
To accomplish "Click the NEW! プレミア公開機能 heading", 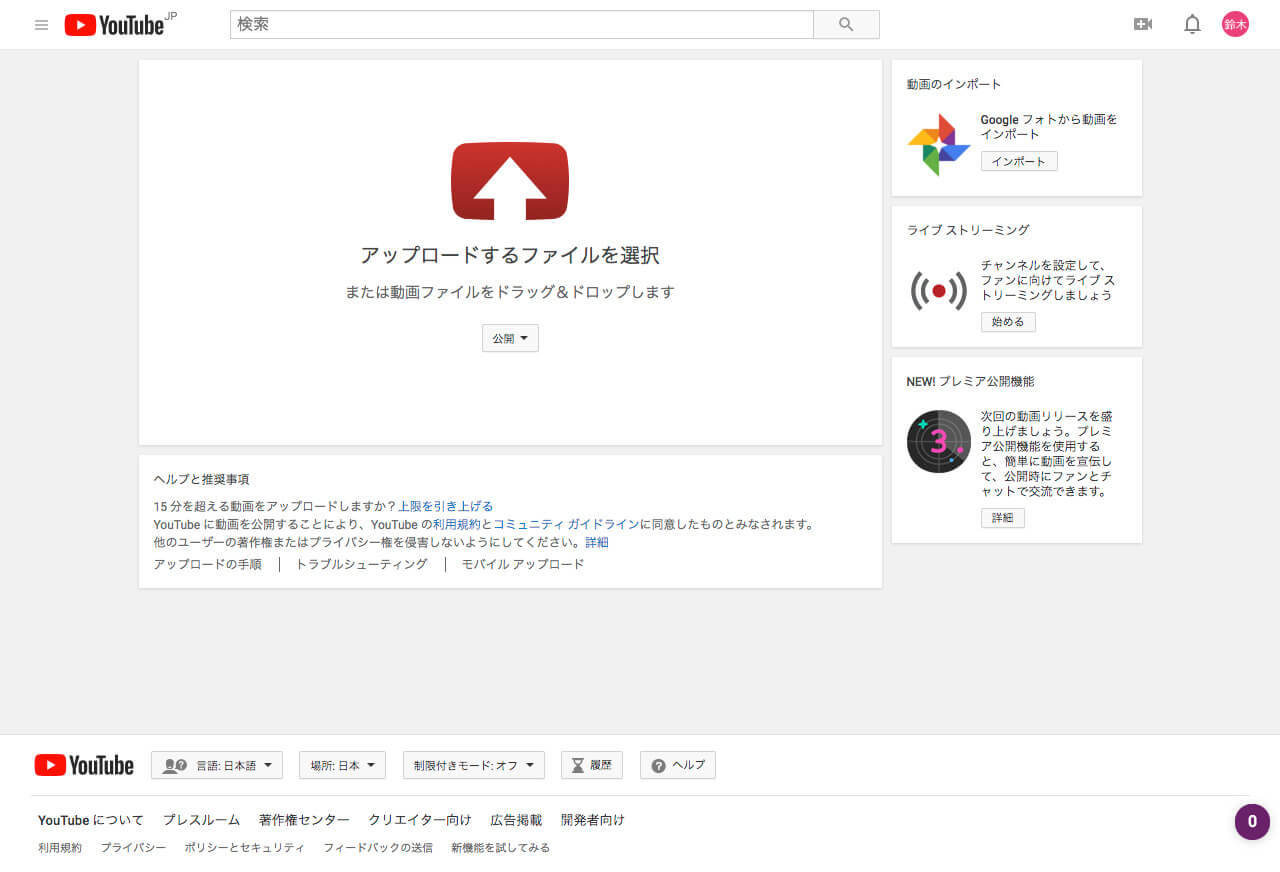I will coord(970,382).
